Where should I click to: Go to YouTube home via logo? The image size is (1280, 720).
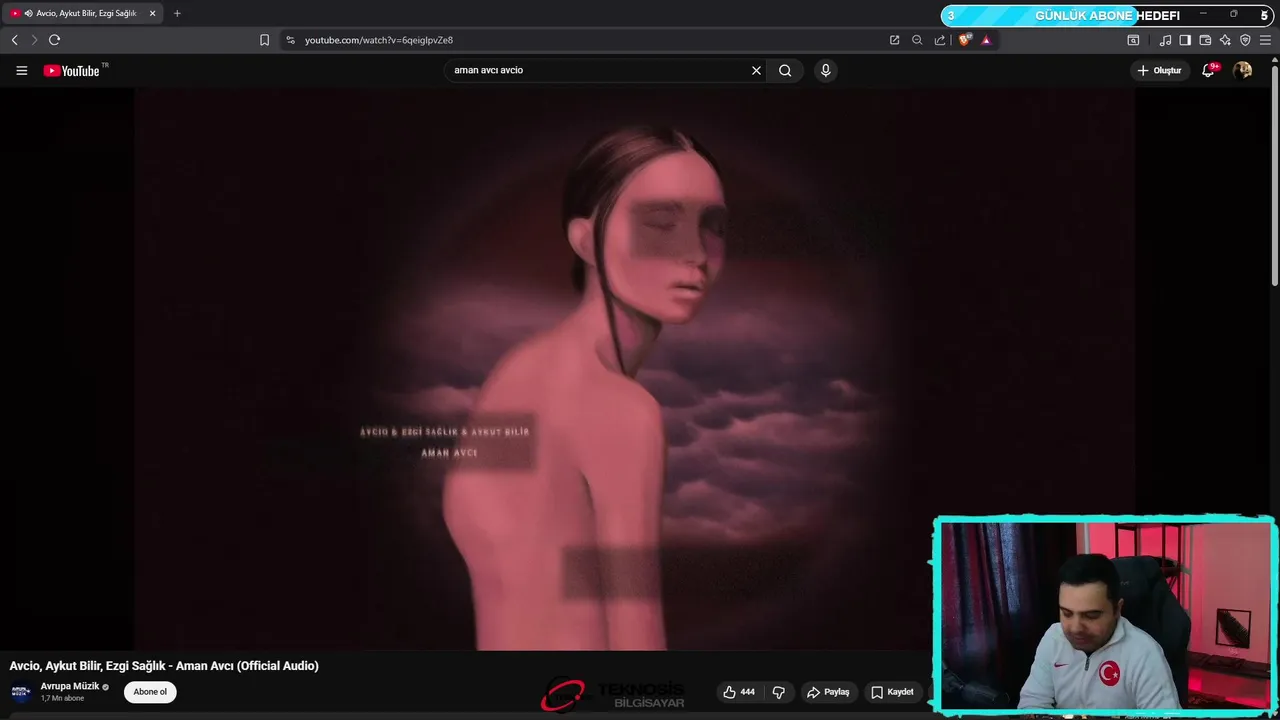pos(73,70)
